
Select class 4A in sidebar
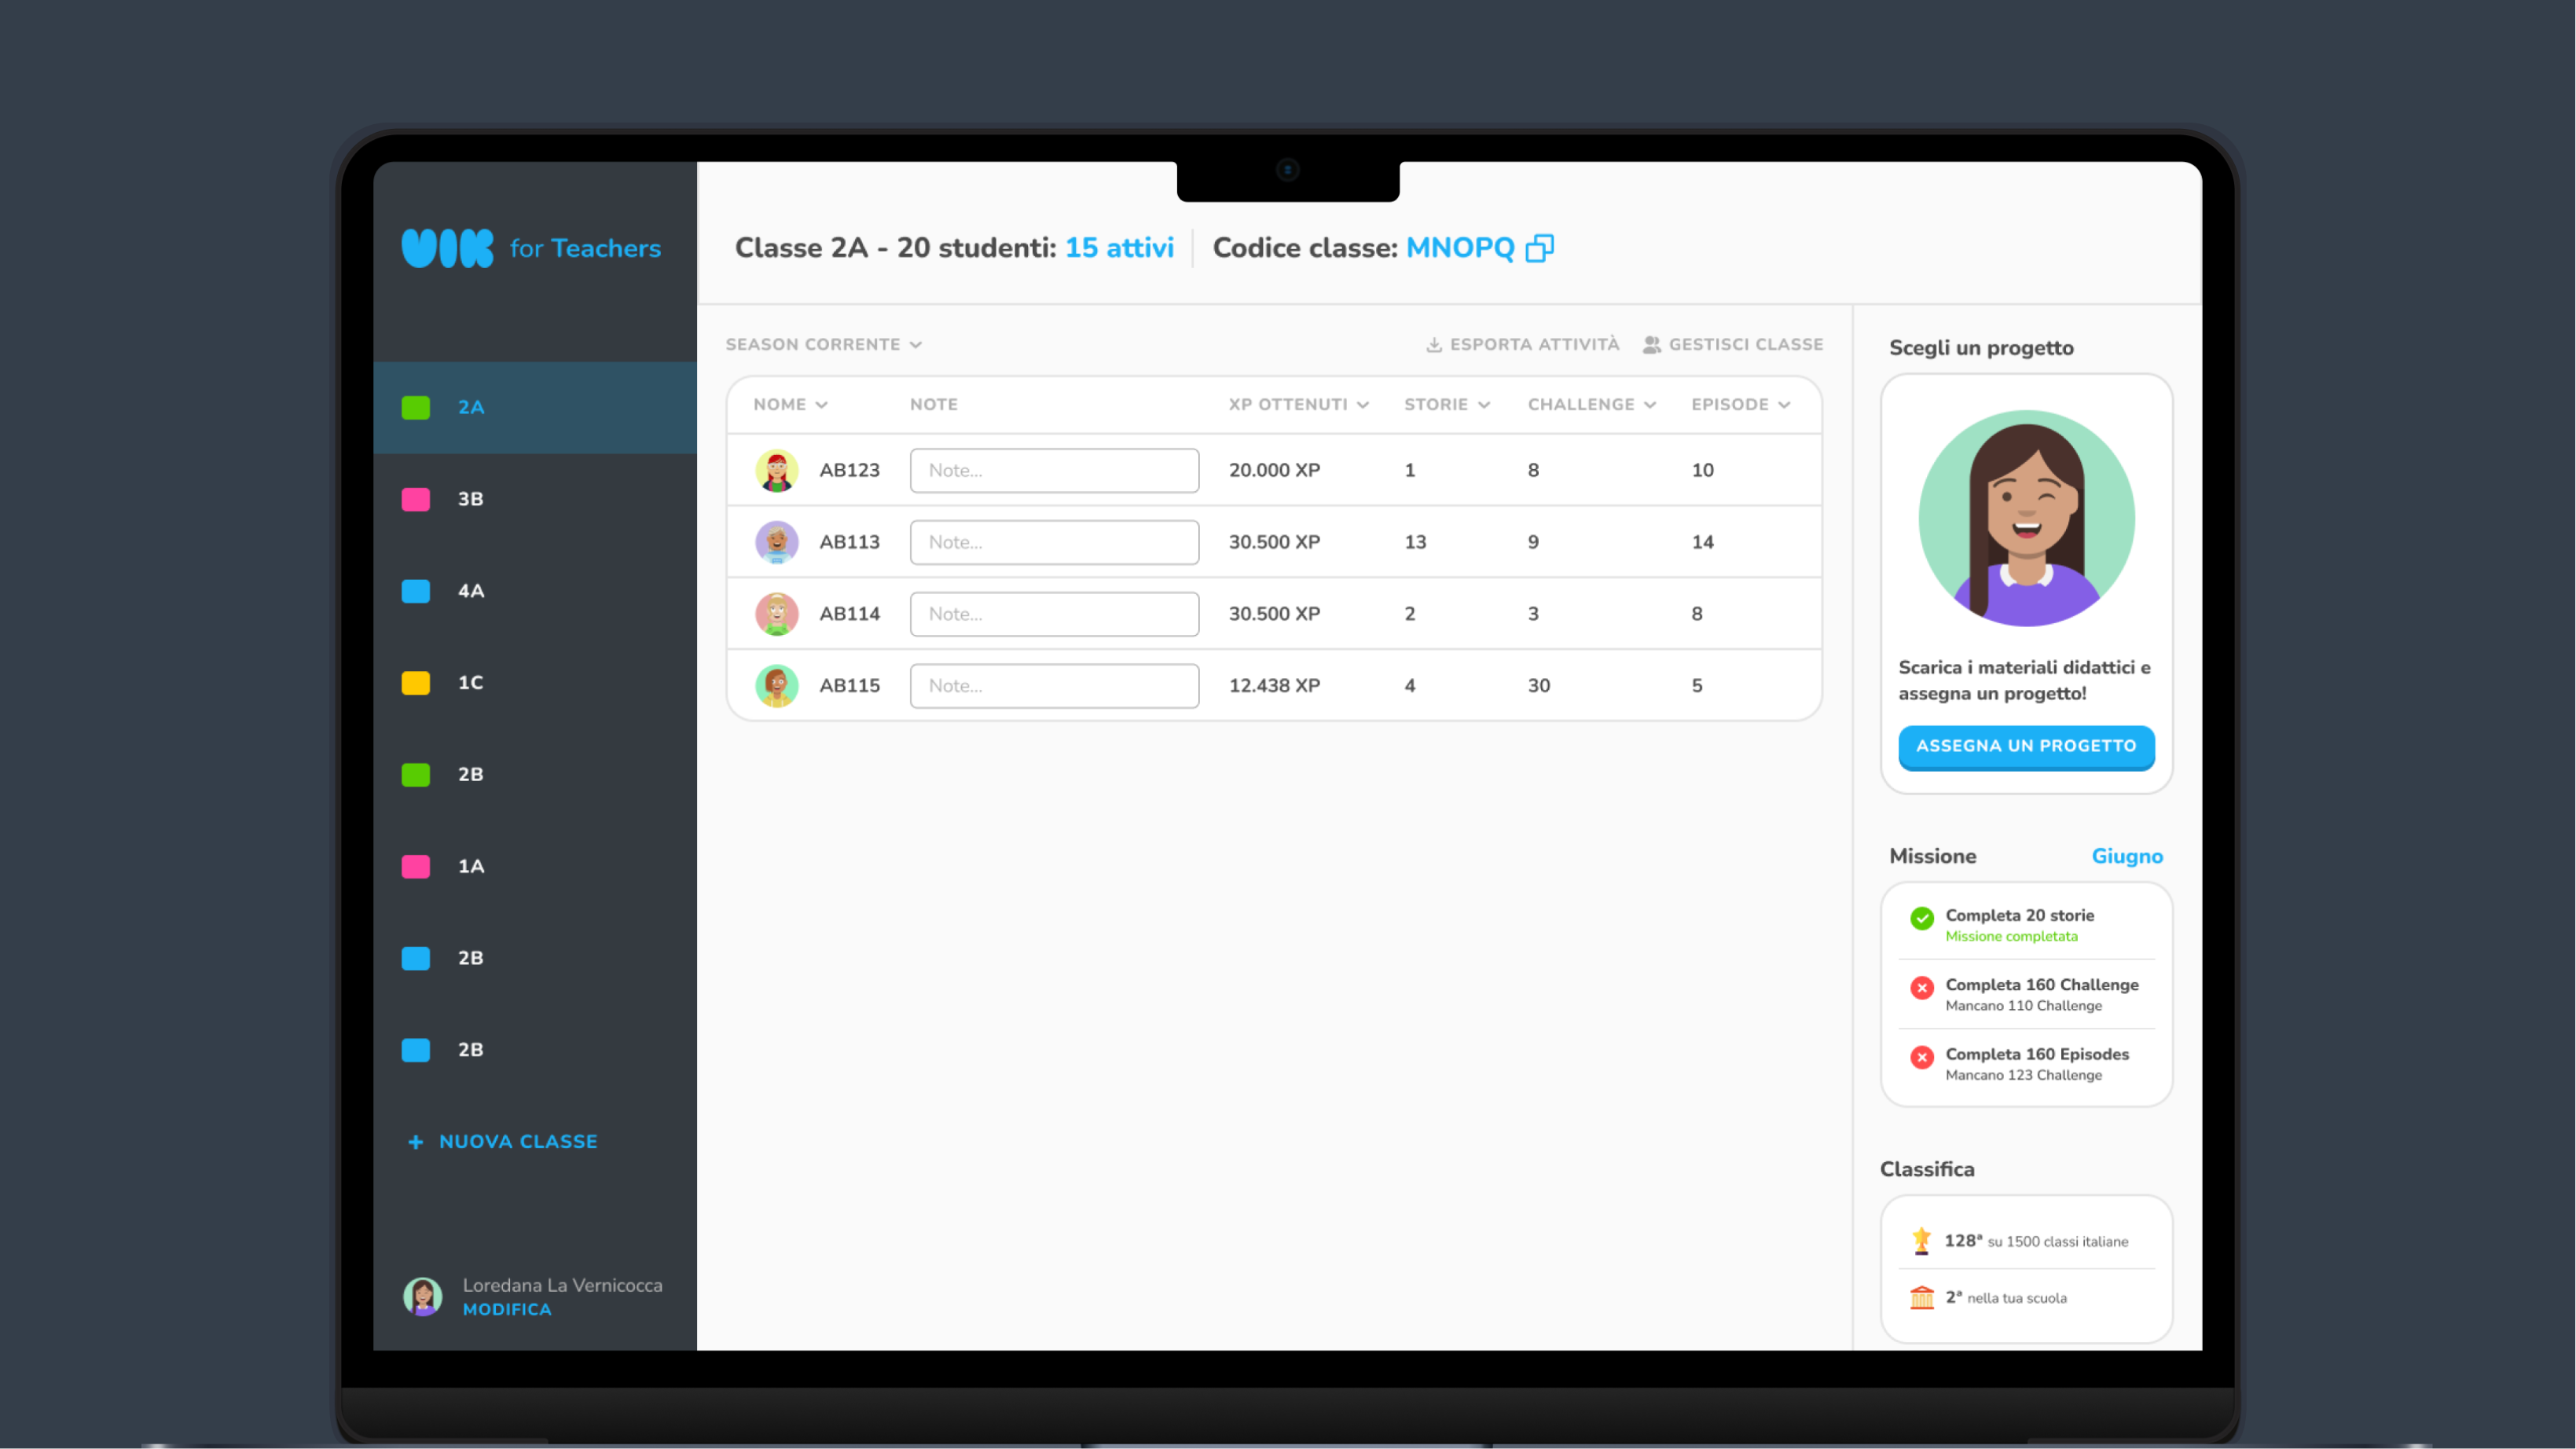535,591
